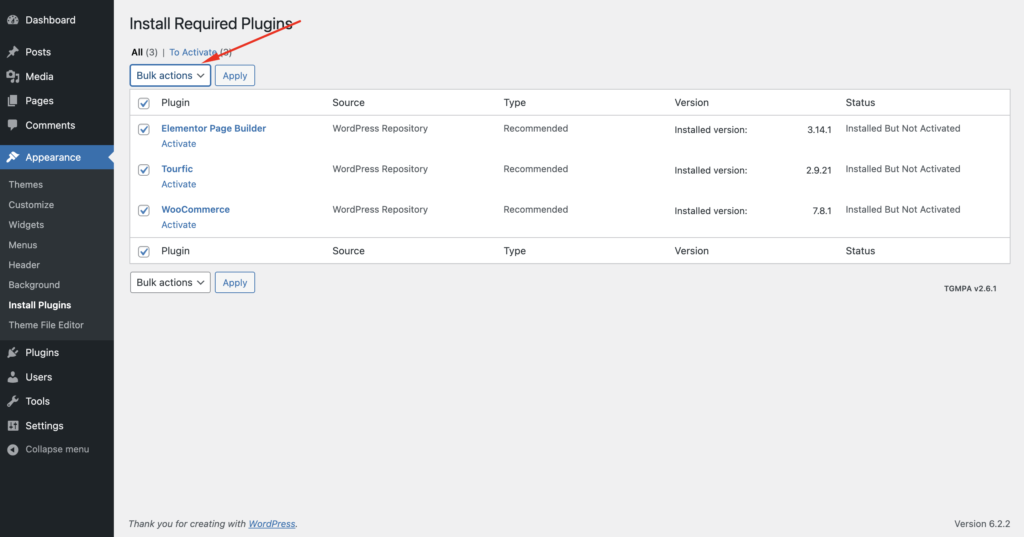The height and width of the screenshot is (537, 1024).
Task: Click the Users person icon
Action: [12, 377]
